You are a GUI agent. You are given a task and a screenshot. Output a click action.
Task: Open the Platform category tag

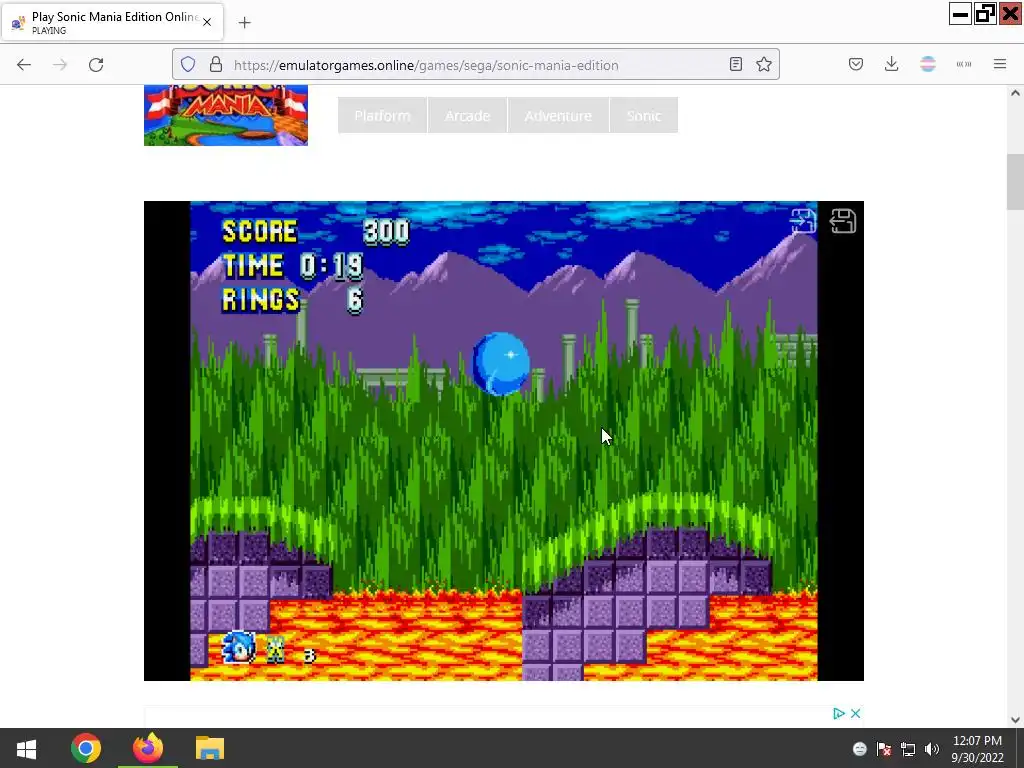pyautogui.click(x=383, y=116)
